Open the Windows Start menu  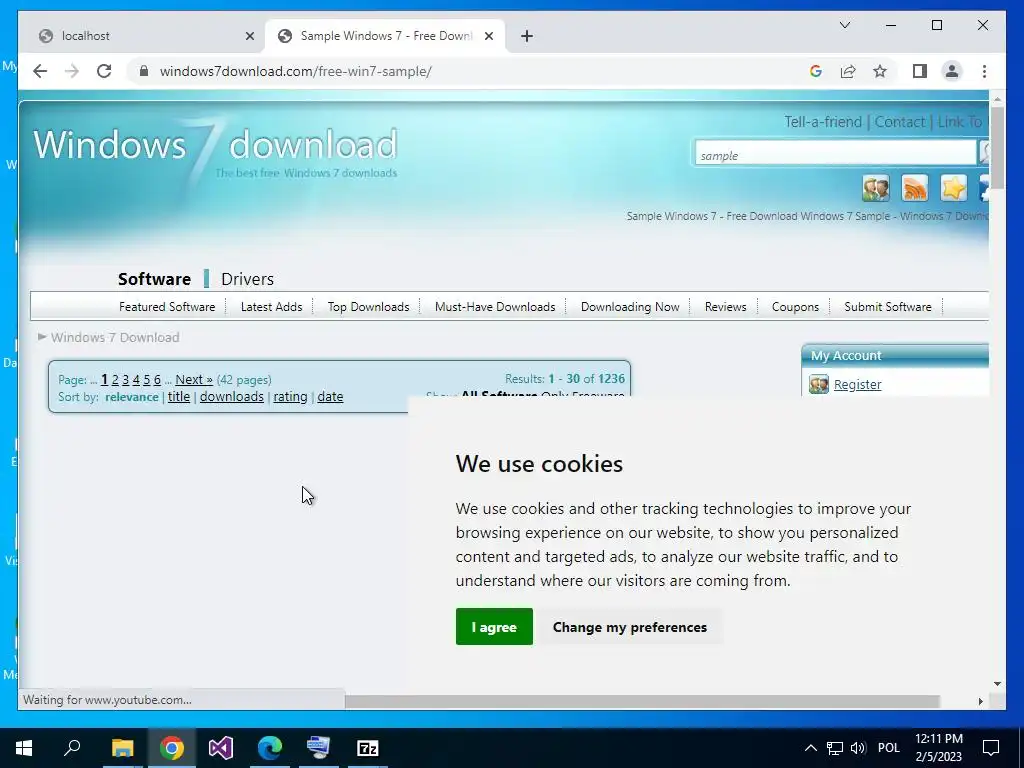24,748
